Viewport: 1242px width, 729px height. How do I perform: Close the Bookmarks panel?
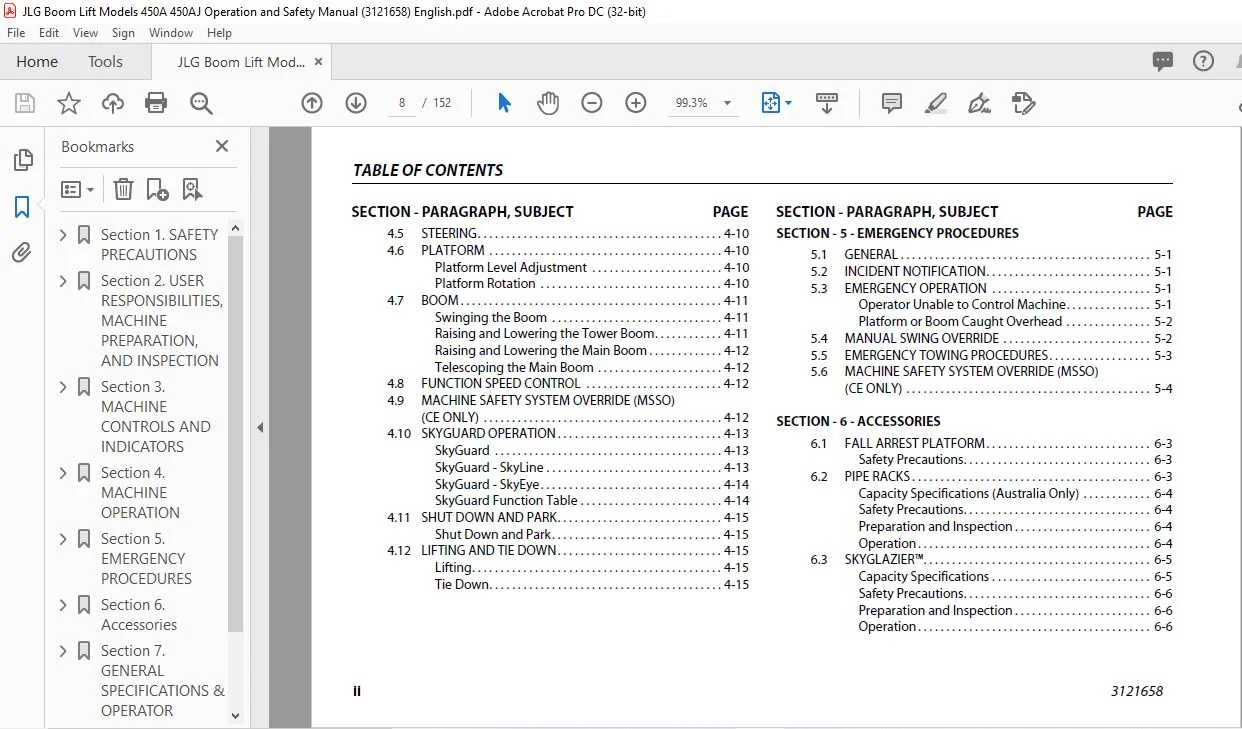click(x=222, y=146)
